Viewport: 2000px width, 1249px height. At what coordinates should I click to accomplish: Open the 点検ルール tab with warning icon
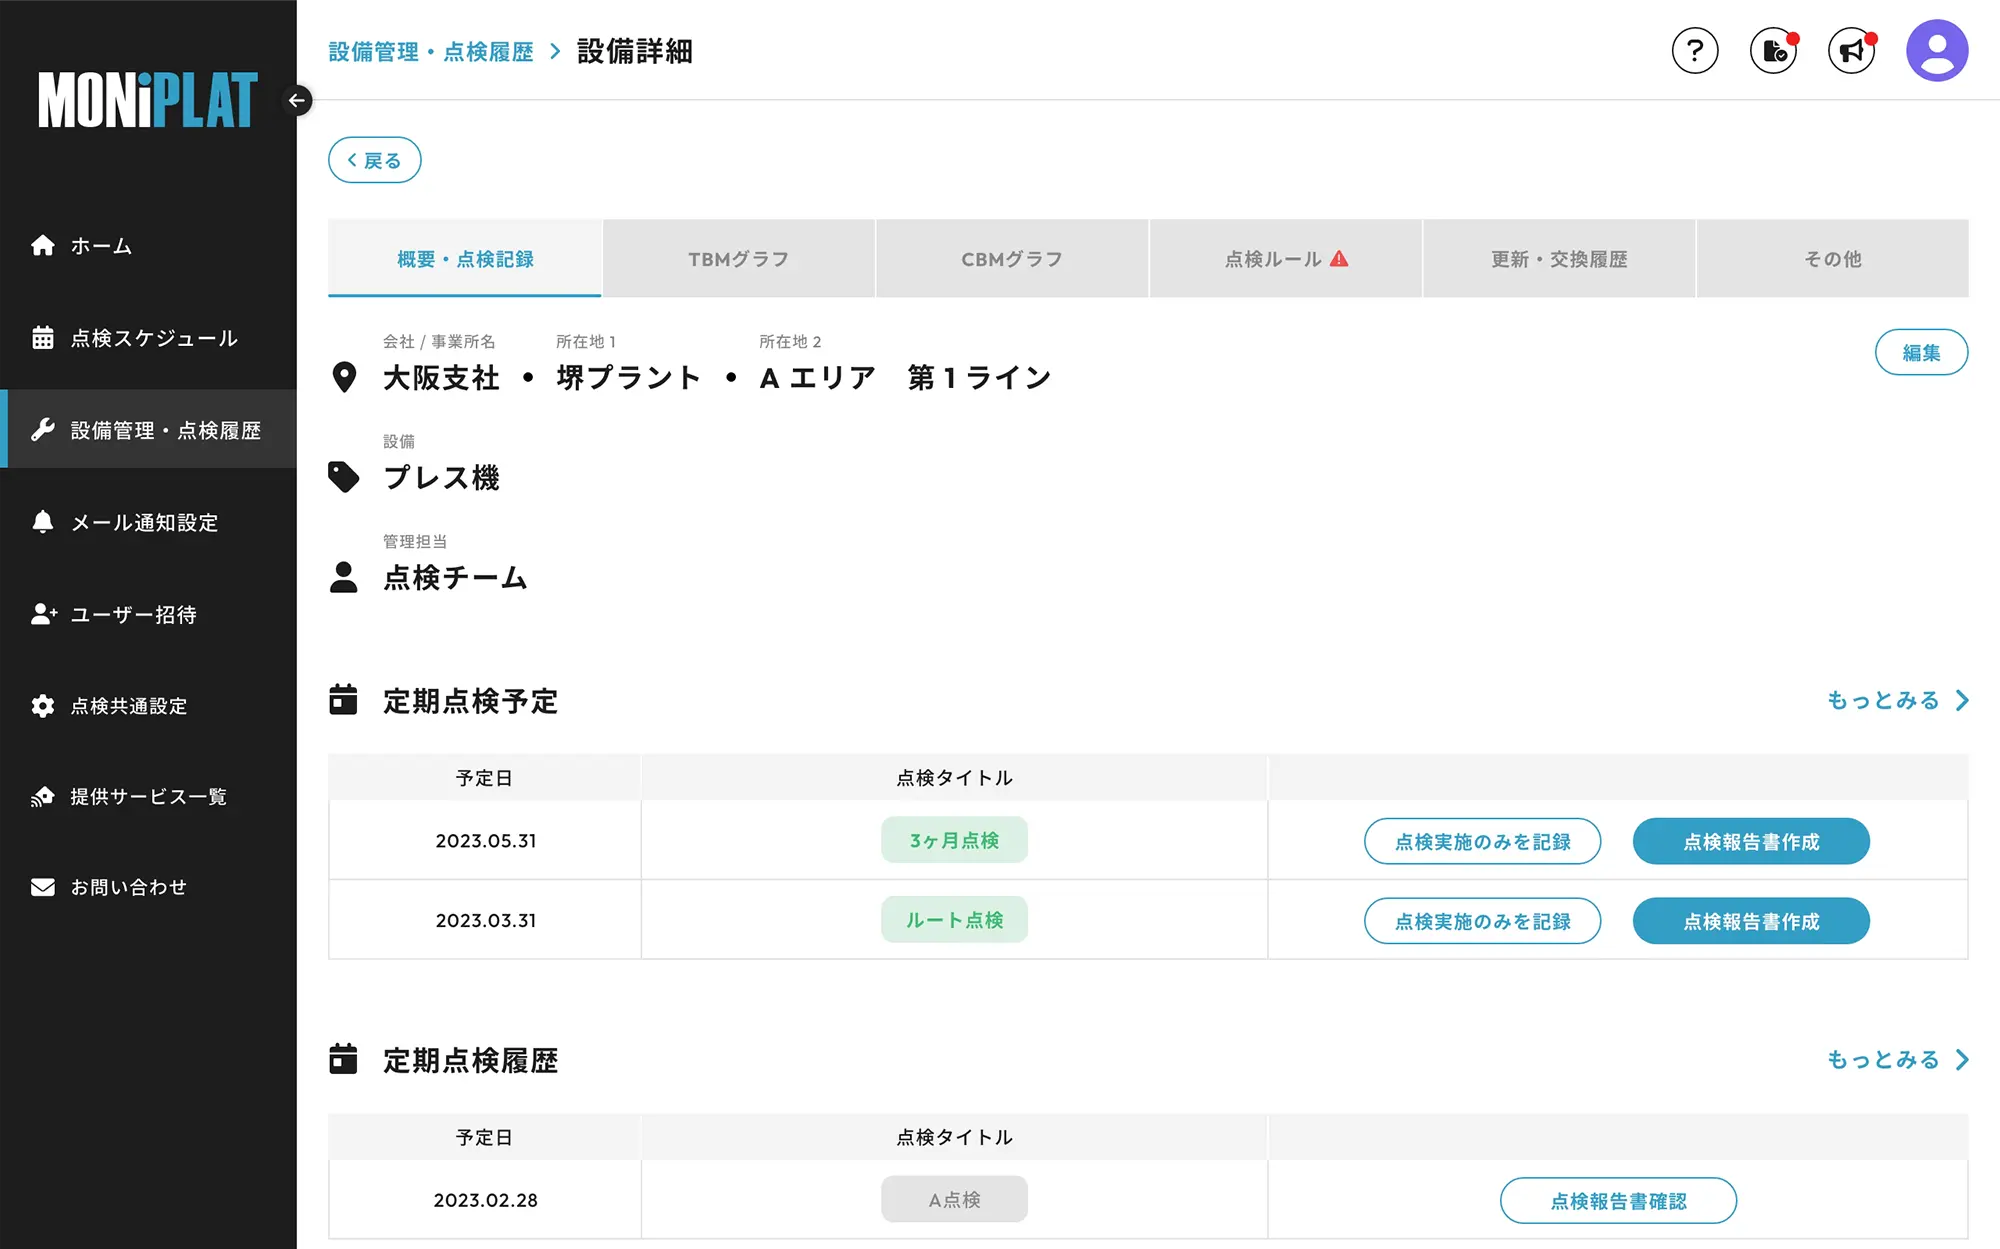point(1285,258)
